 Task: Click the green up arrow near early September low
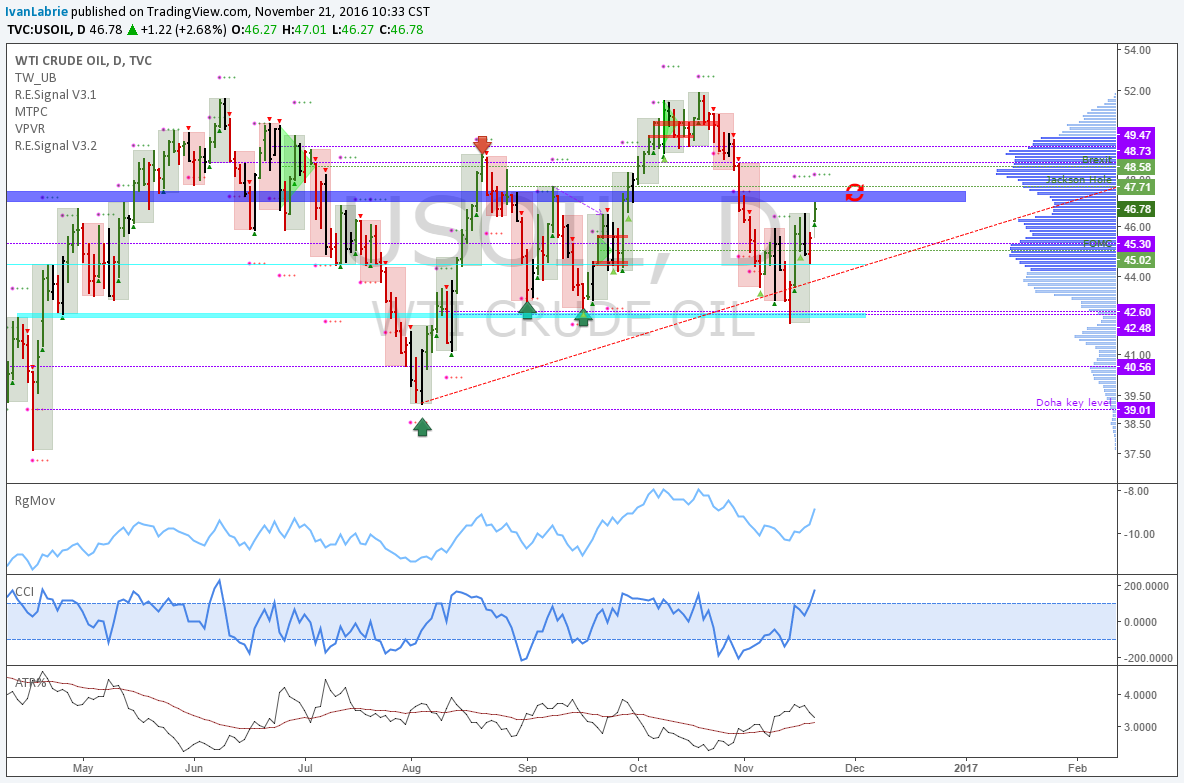coord(527,308)
